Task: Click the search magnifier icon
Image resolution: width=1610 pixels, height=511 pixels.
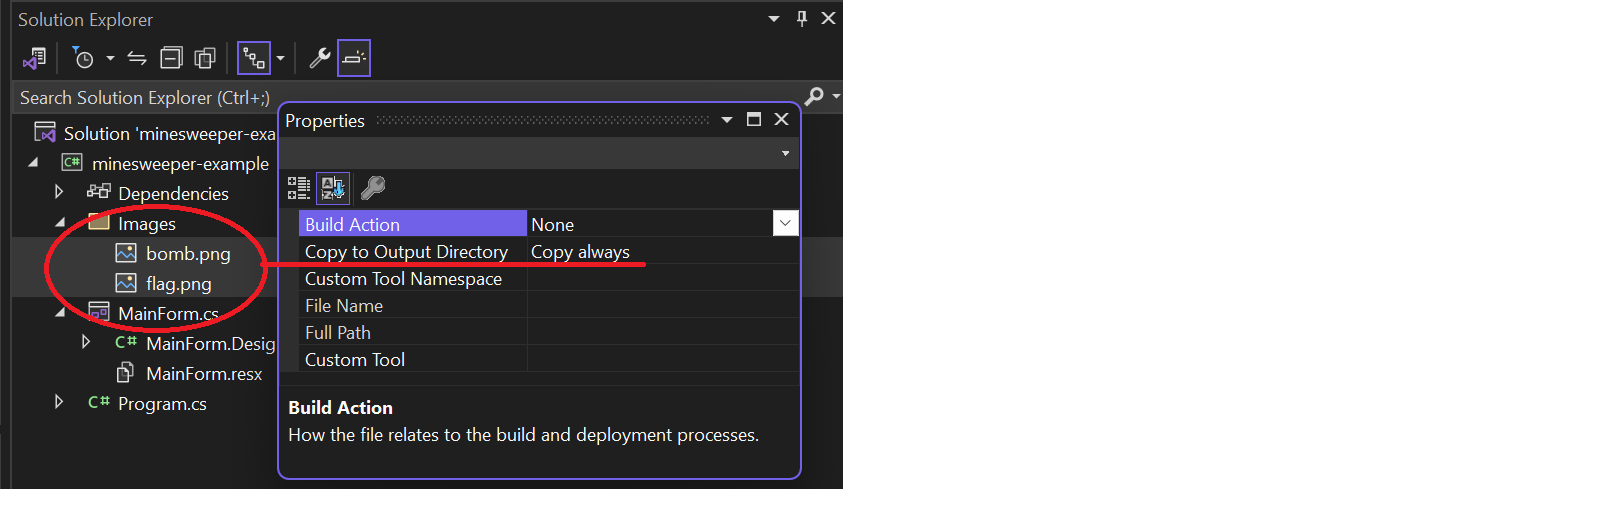Action: [x=815, y=96]
